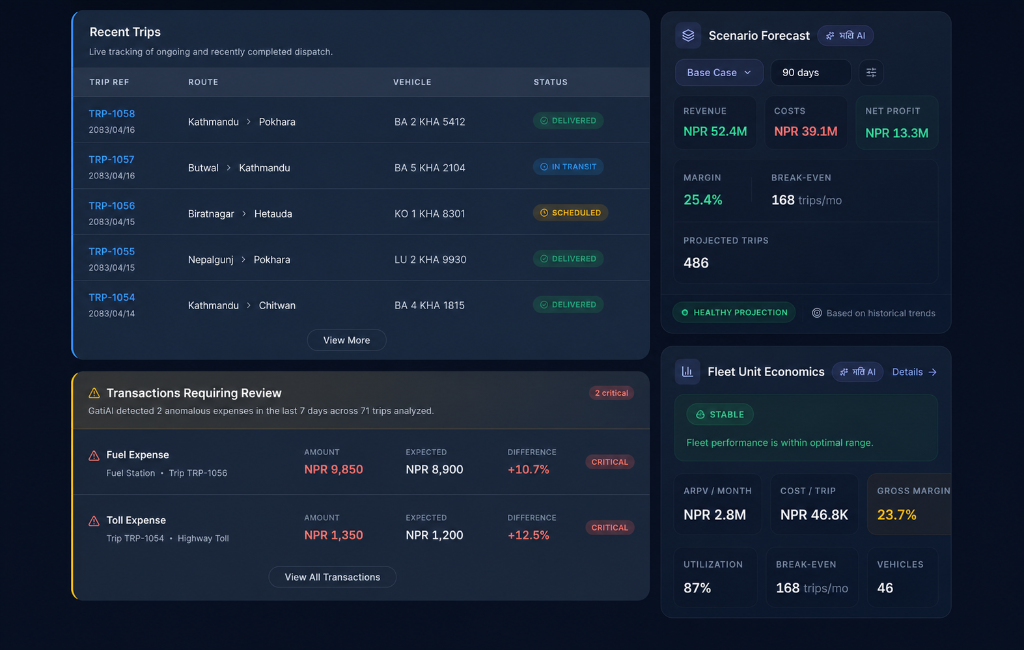
Task: Click the Costs NPR 39.1M card
Action: tap(806, 122)
